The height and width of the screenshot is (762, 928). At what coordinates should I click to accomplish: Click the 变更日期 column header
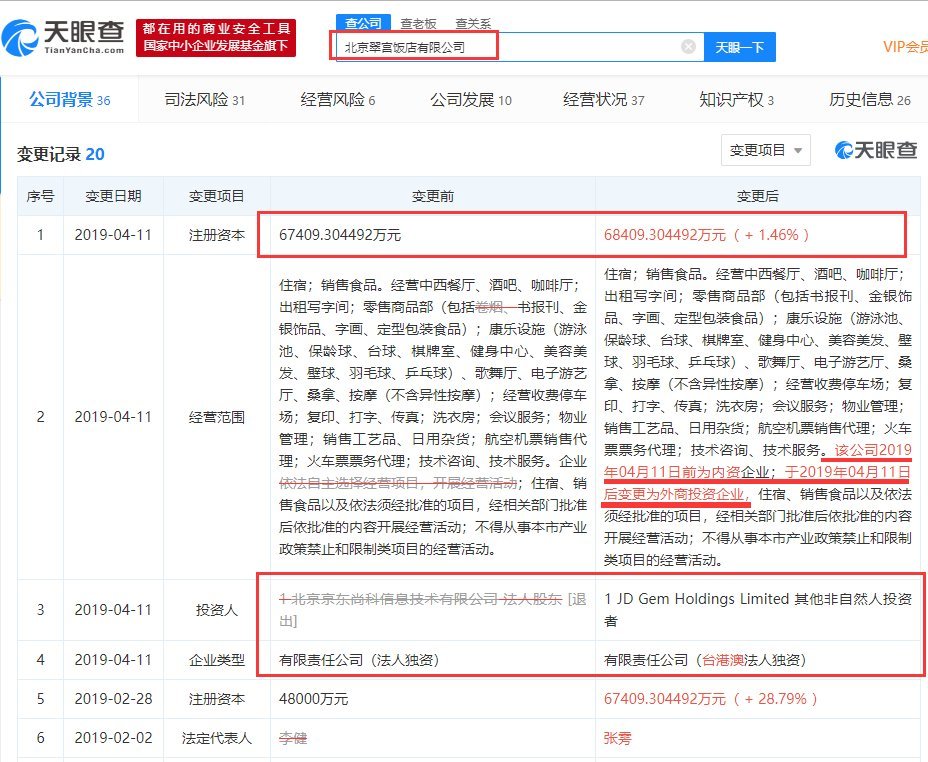(x=113, y=196)
